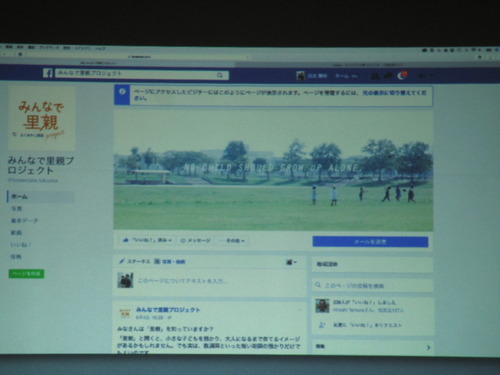Screen dimensions: 500x375
Task: Click the 情報 heading in the right column
Action: coord(320,347)
